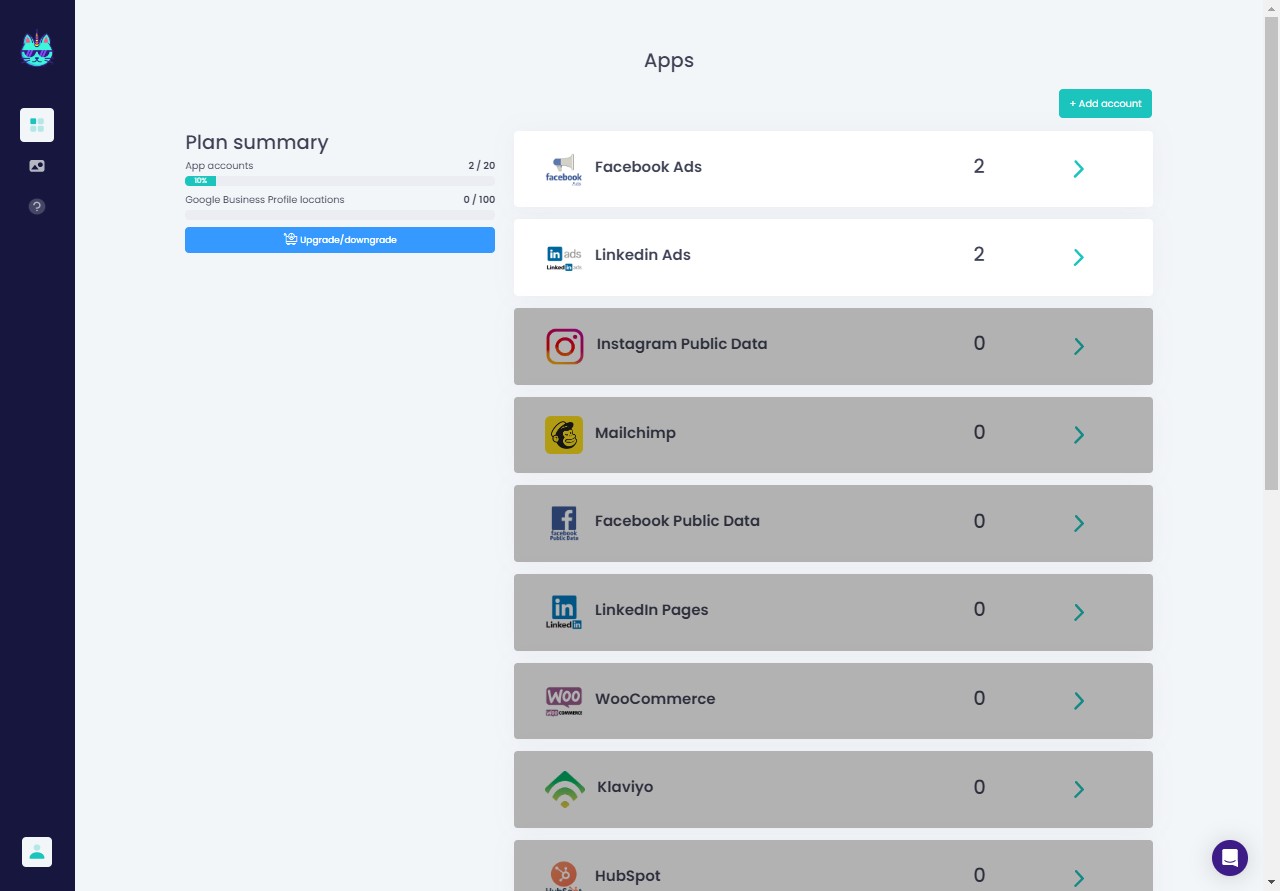Screen dimensions: 1280x891
Task: Click the 'App accounts' label
Action: (219, 166)
